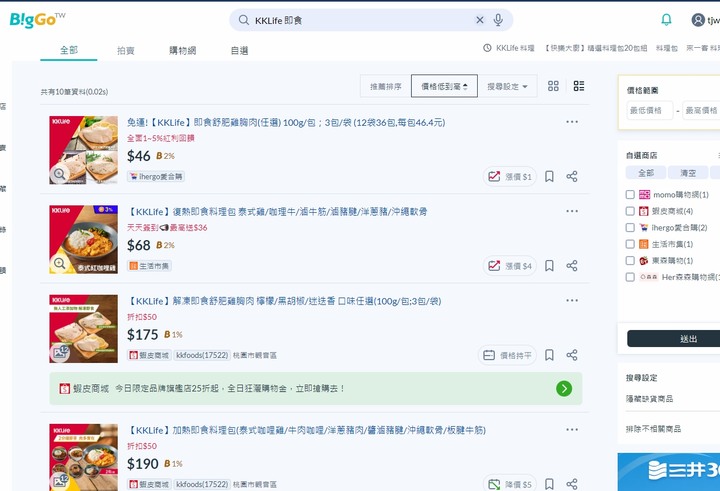This screenshot has height=491, width=720.
Task: Open the 解凍即食舒肥雞胸肉 listing title
Action: click(284, 301)
